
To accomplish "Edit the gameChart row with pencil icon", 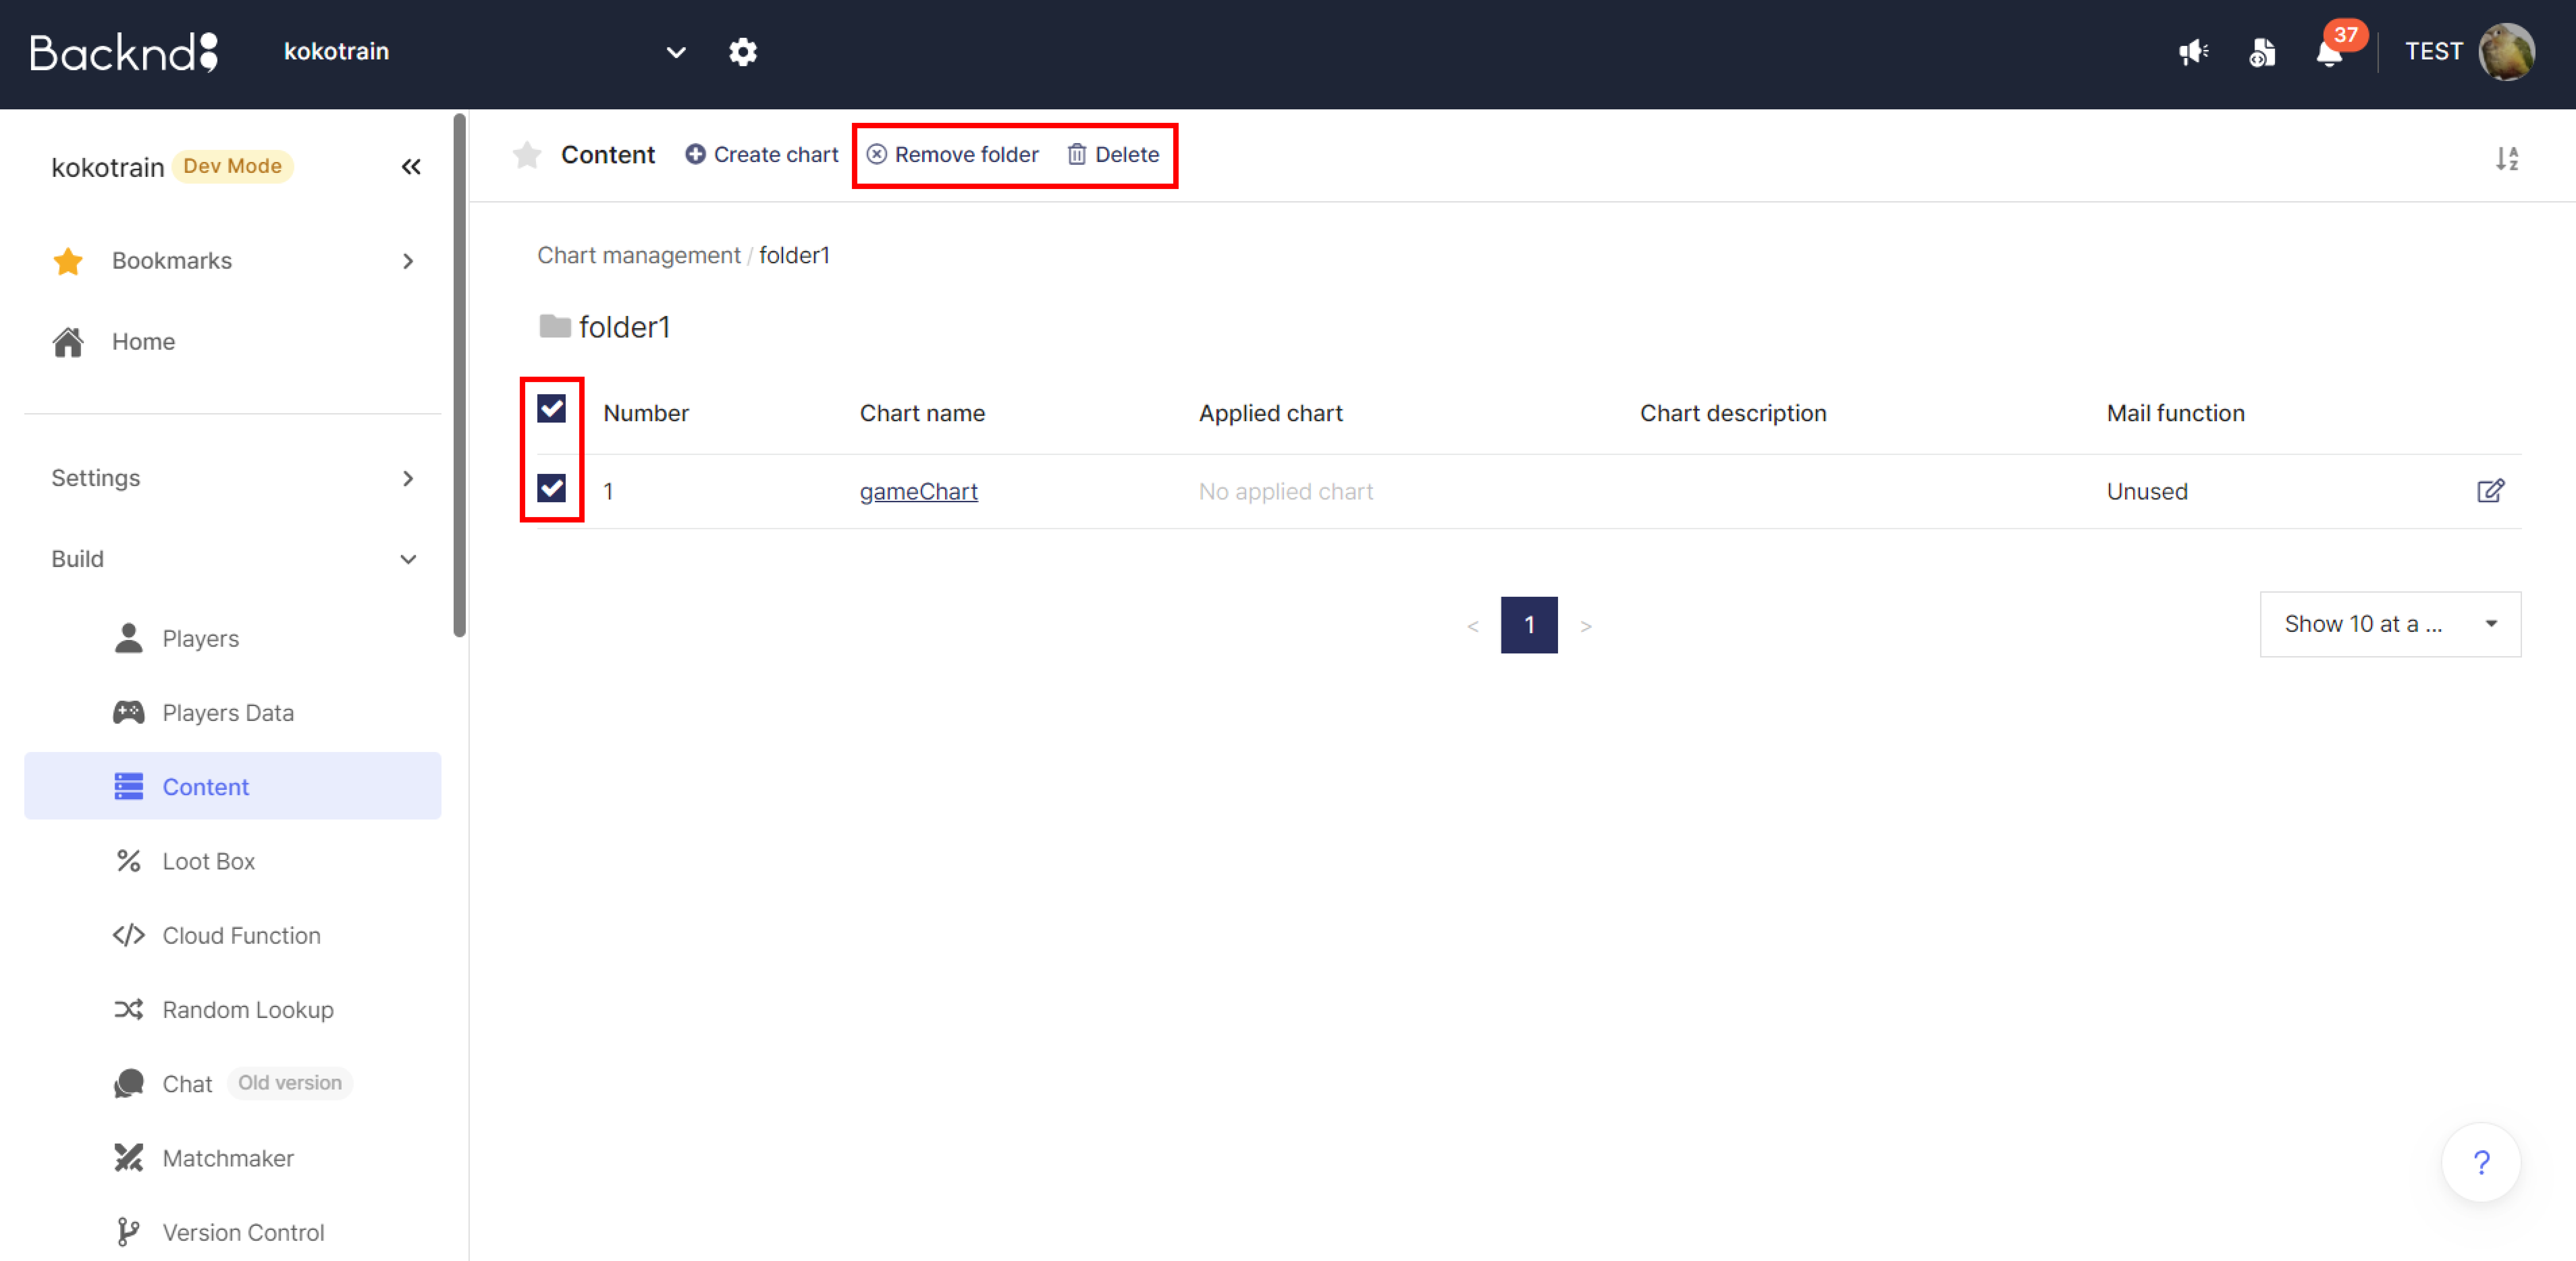I will pos(2490,491).
